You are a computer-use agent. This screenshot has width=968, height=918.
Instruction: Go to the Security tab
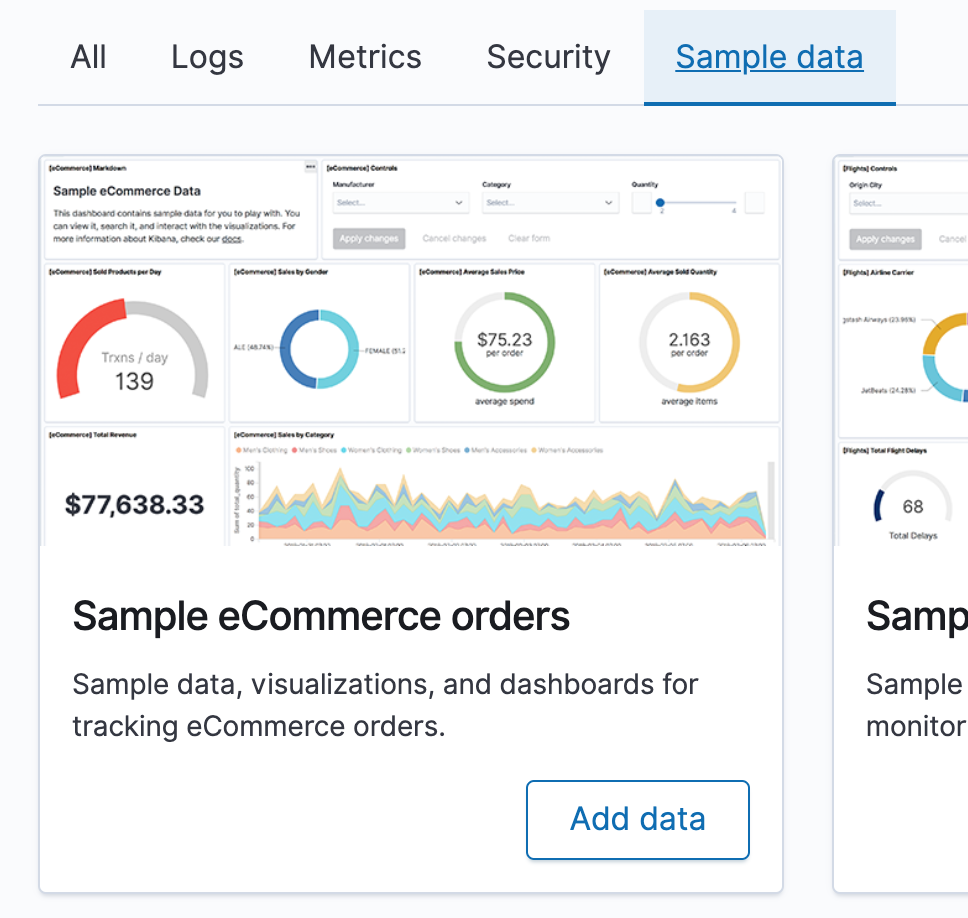[548, 58]
